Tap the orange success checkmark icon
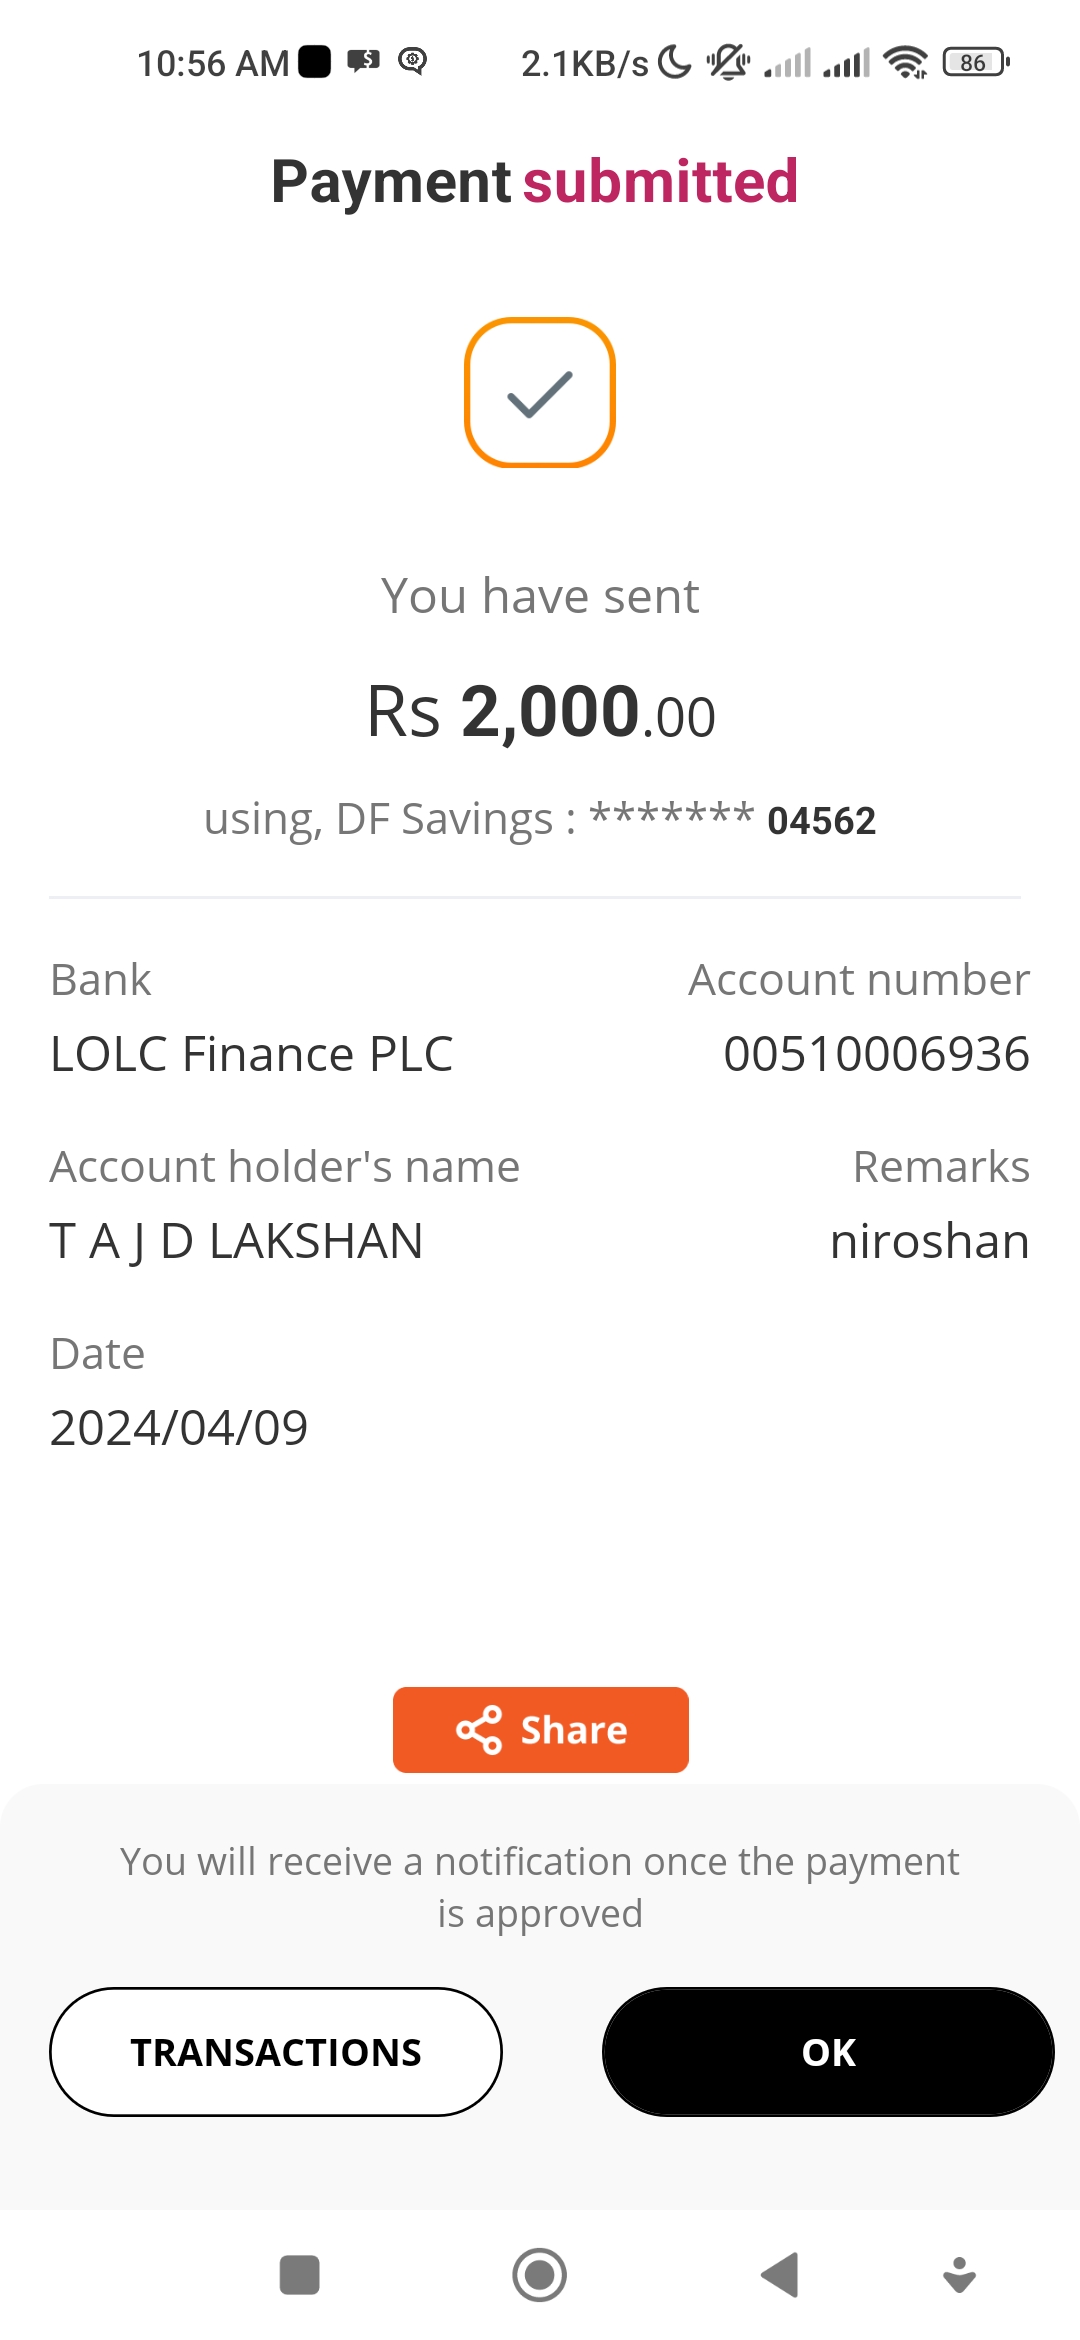 540,393
